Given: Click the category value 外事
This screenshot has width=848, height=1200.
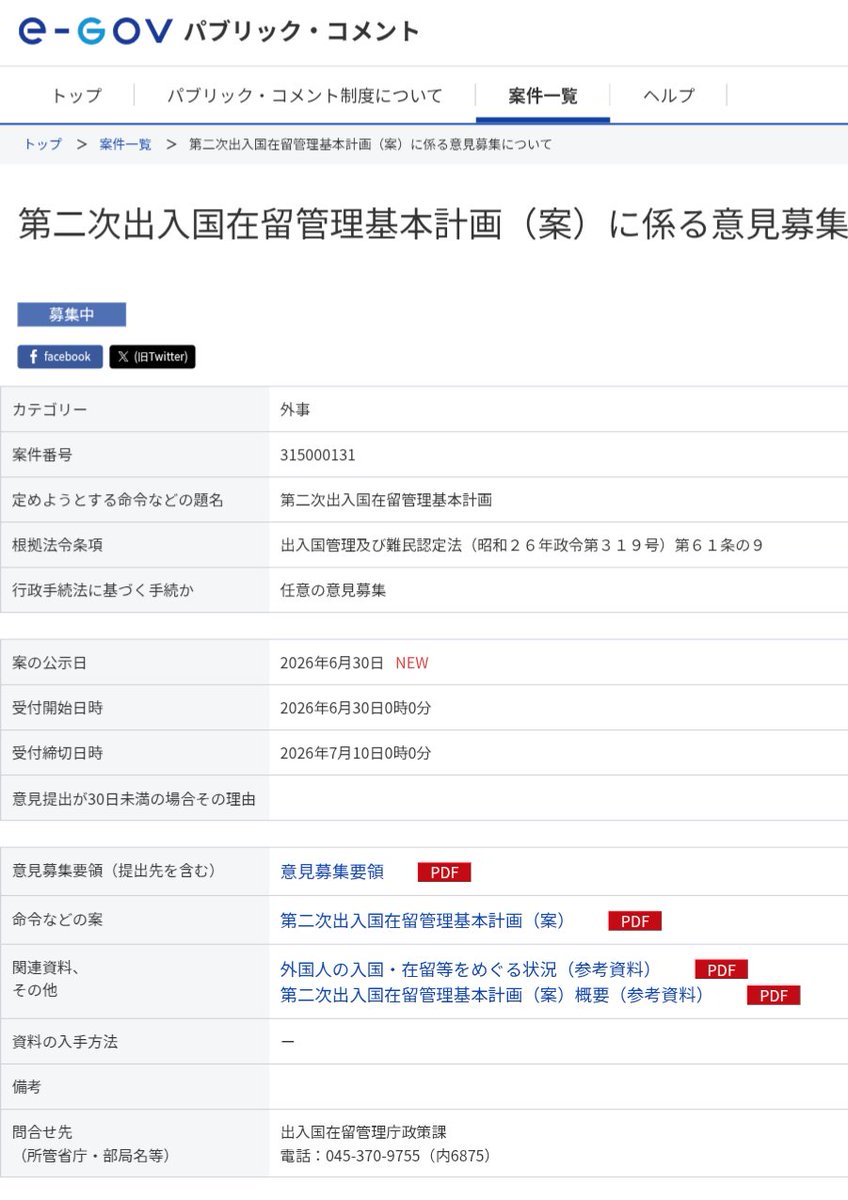Looking at the screenshot, I should tap(295, 410).
